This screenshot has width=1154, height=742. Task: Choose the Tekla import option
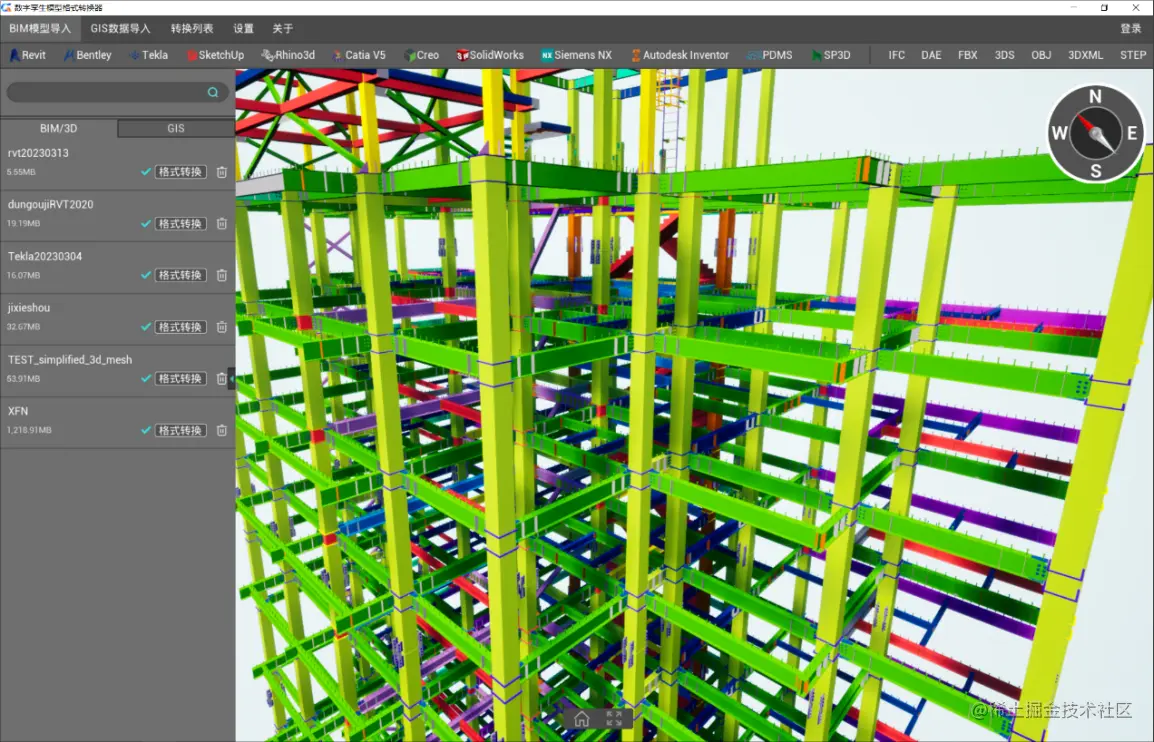(x=149, y=55)
